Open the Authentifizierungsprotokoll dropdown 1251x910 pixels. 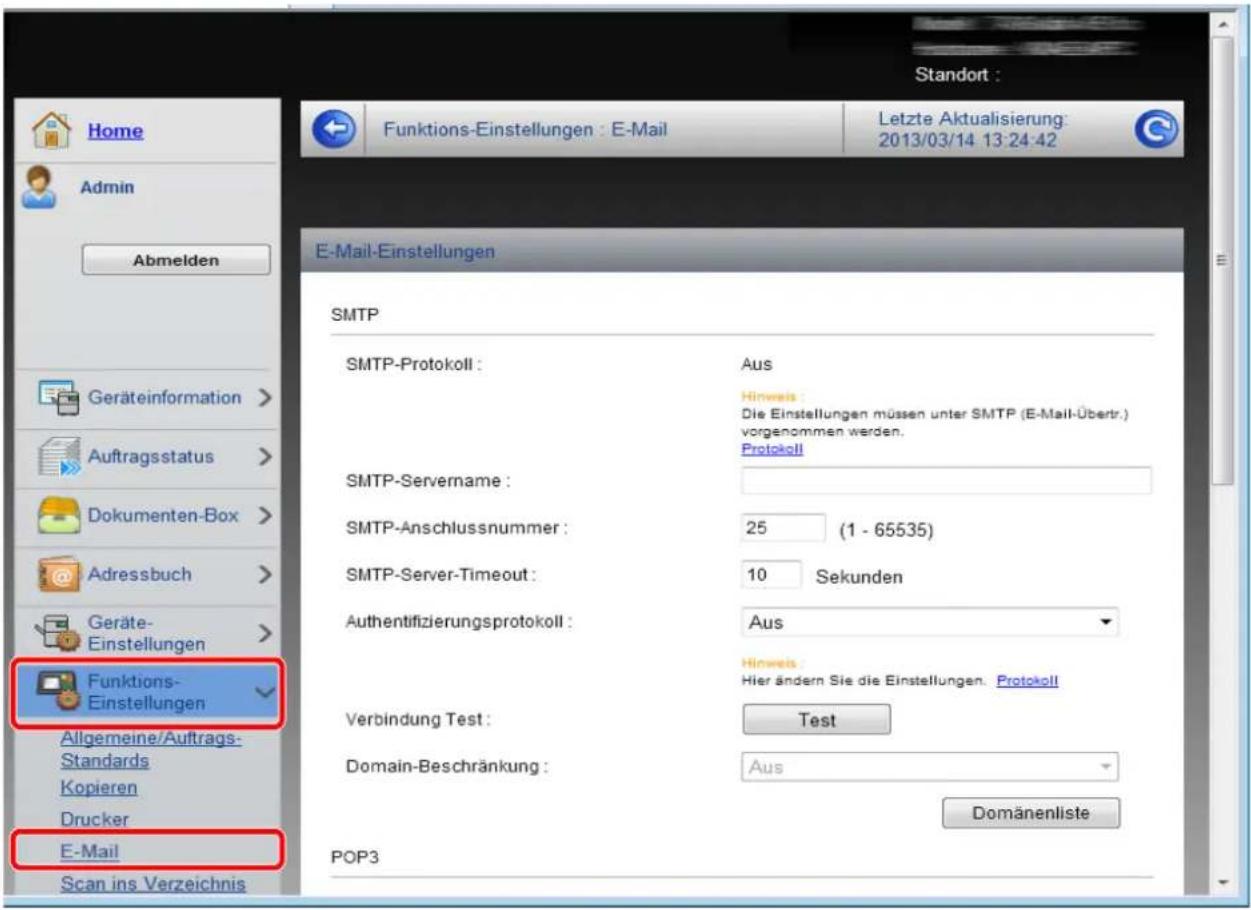[929, 622]
